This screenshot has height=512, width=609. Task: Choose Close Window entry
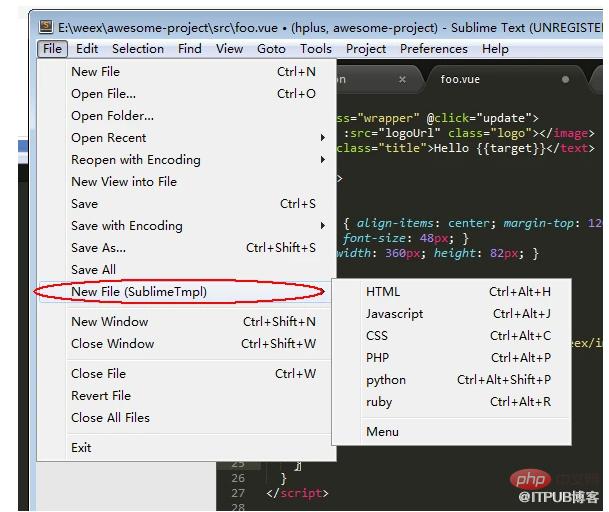point(187,344)
